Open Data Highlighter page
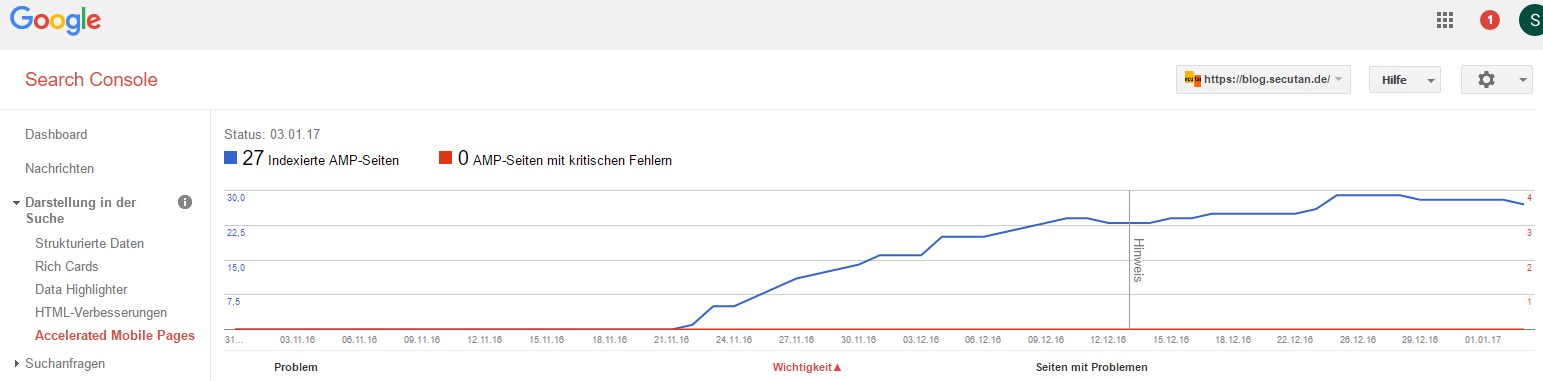Viewport: 1543px width, 381px height. (81, 289)
